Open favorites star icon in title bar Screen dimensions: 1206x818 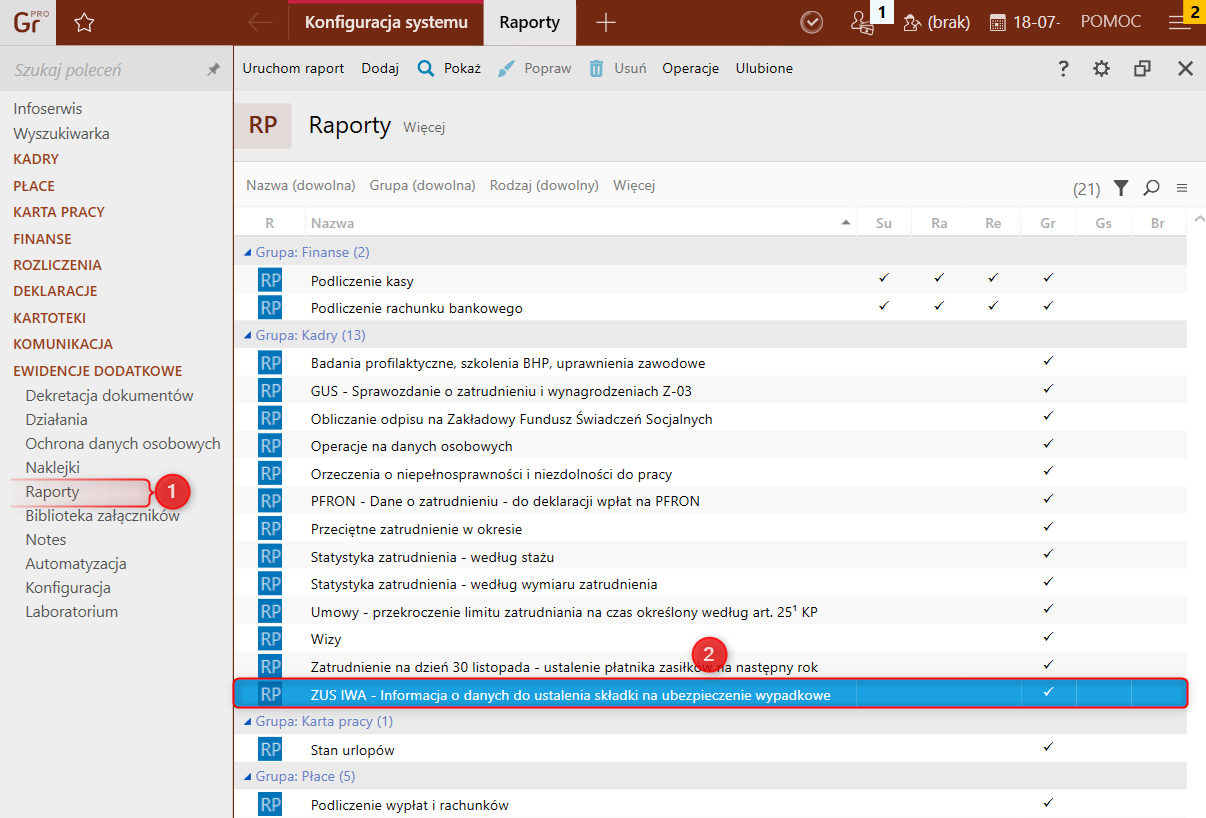click(x=84, y=22)
